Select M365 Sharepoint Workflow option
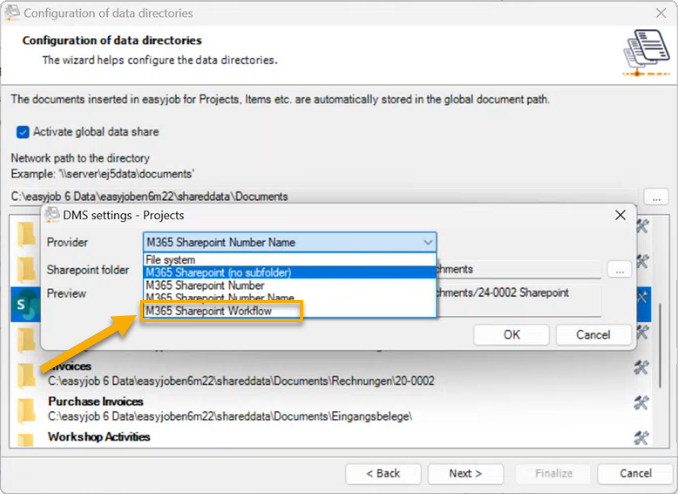This screenshot has width=678, height=494. point(221,311)
